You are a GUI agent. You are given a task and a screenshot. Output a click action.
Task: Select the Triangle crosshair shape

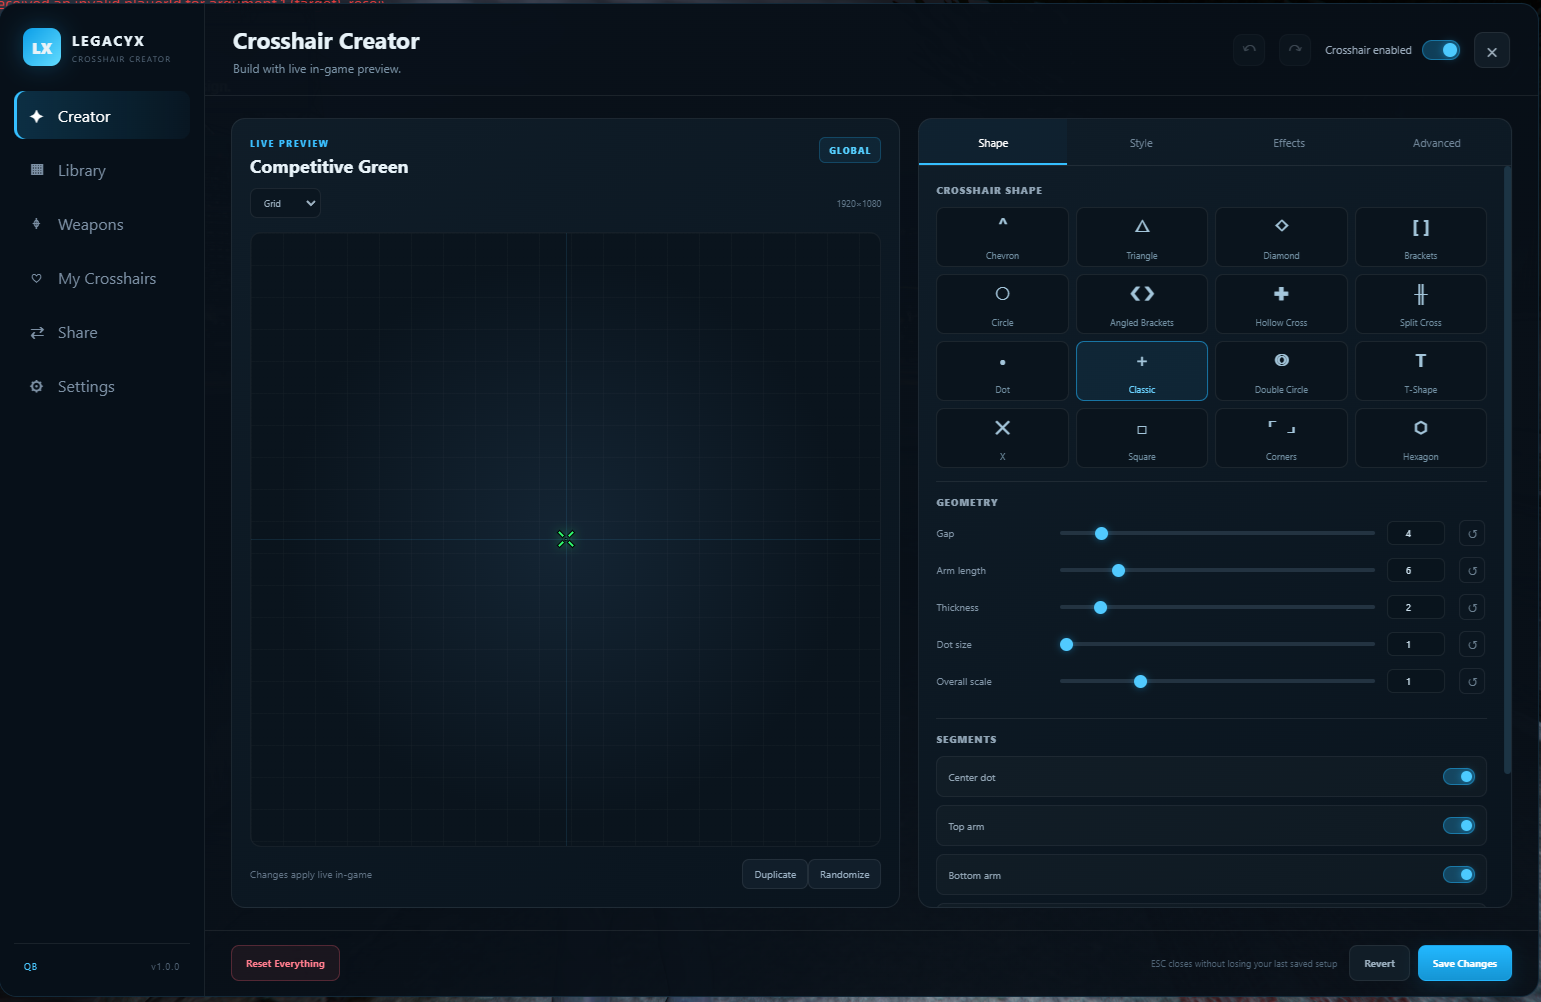click(x=1142, y=237)
